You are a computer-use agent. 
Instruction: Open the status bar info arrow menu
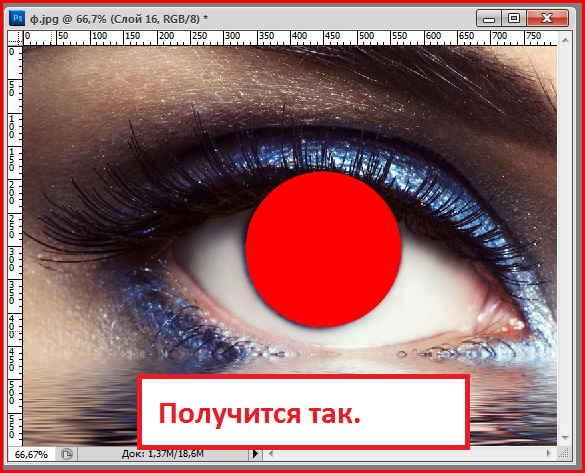pos(256,454)
